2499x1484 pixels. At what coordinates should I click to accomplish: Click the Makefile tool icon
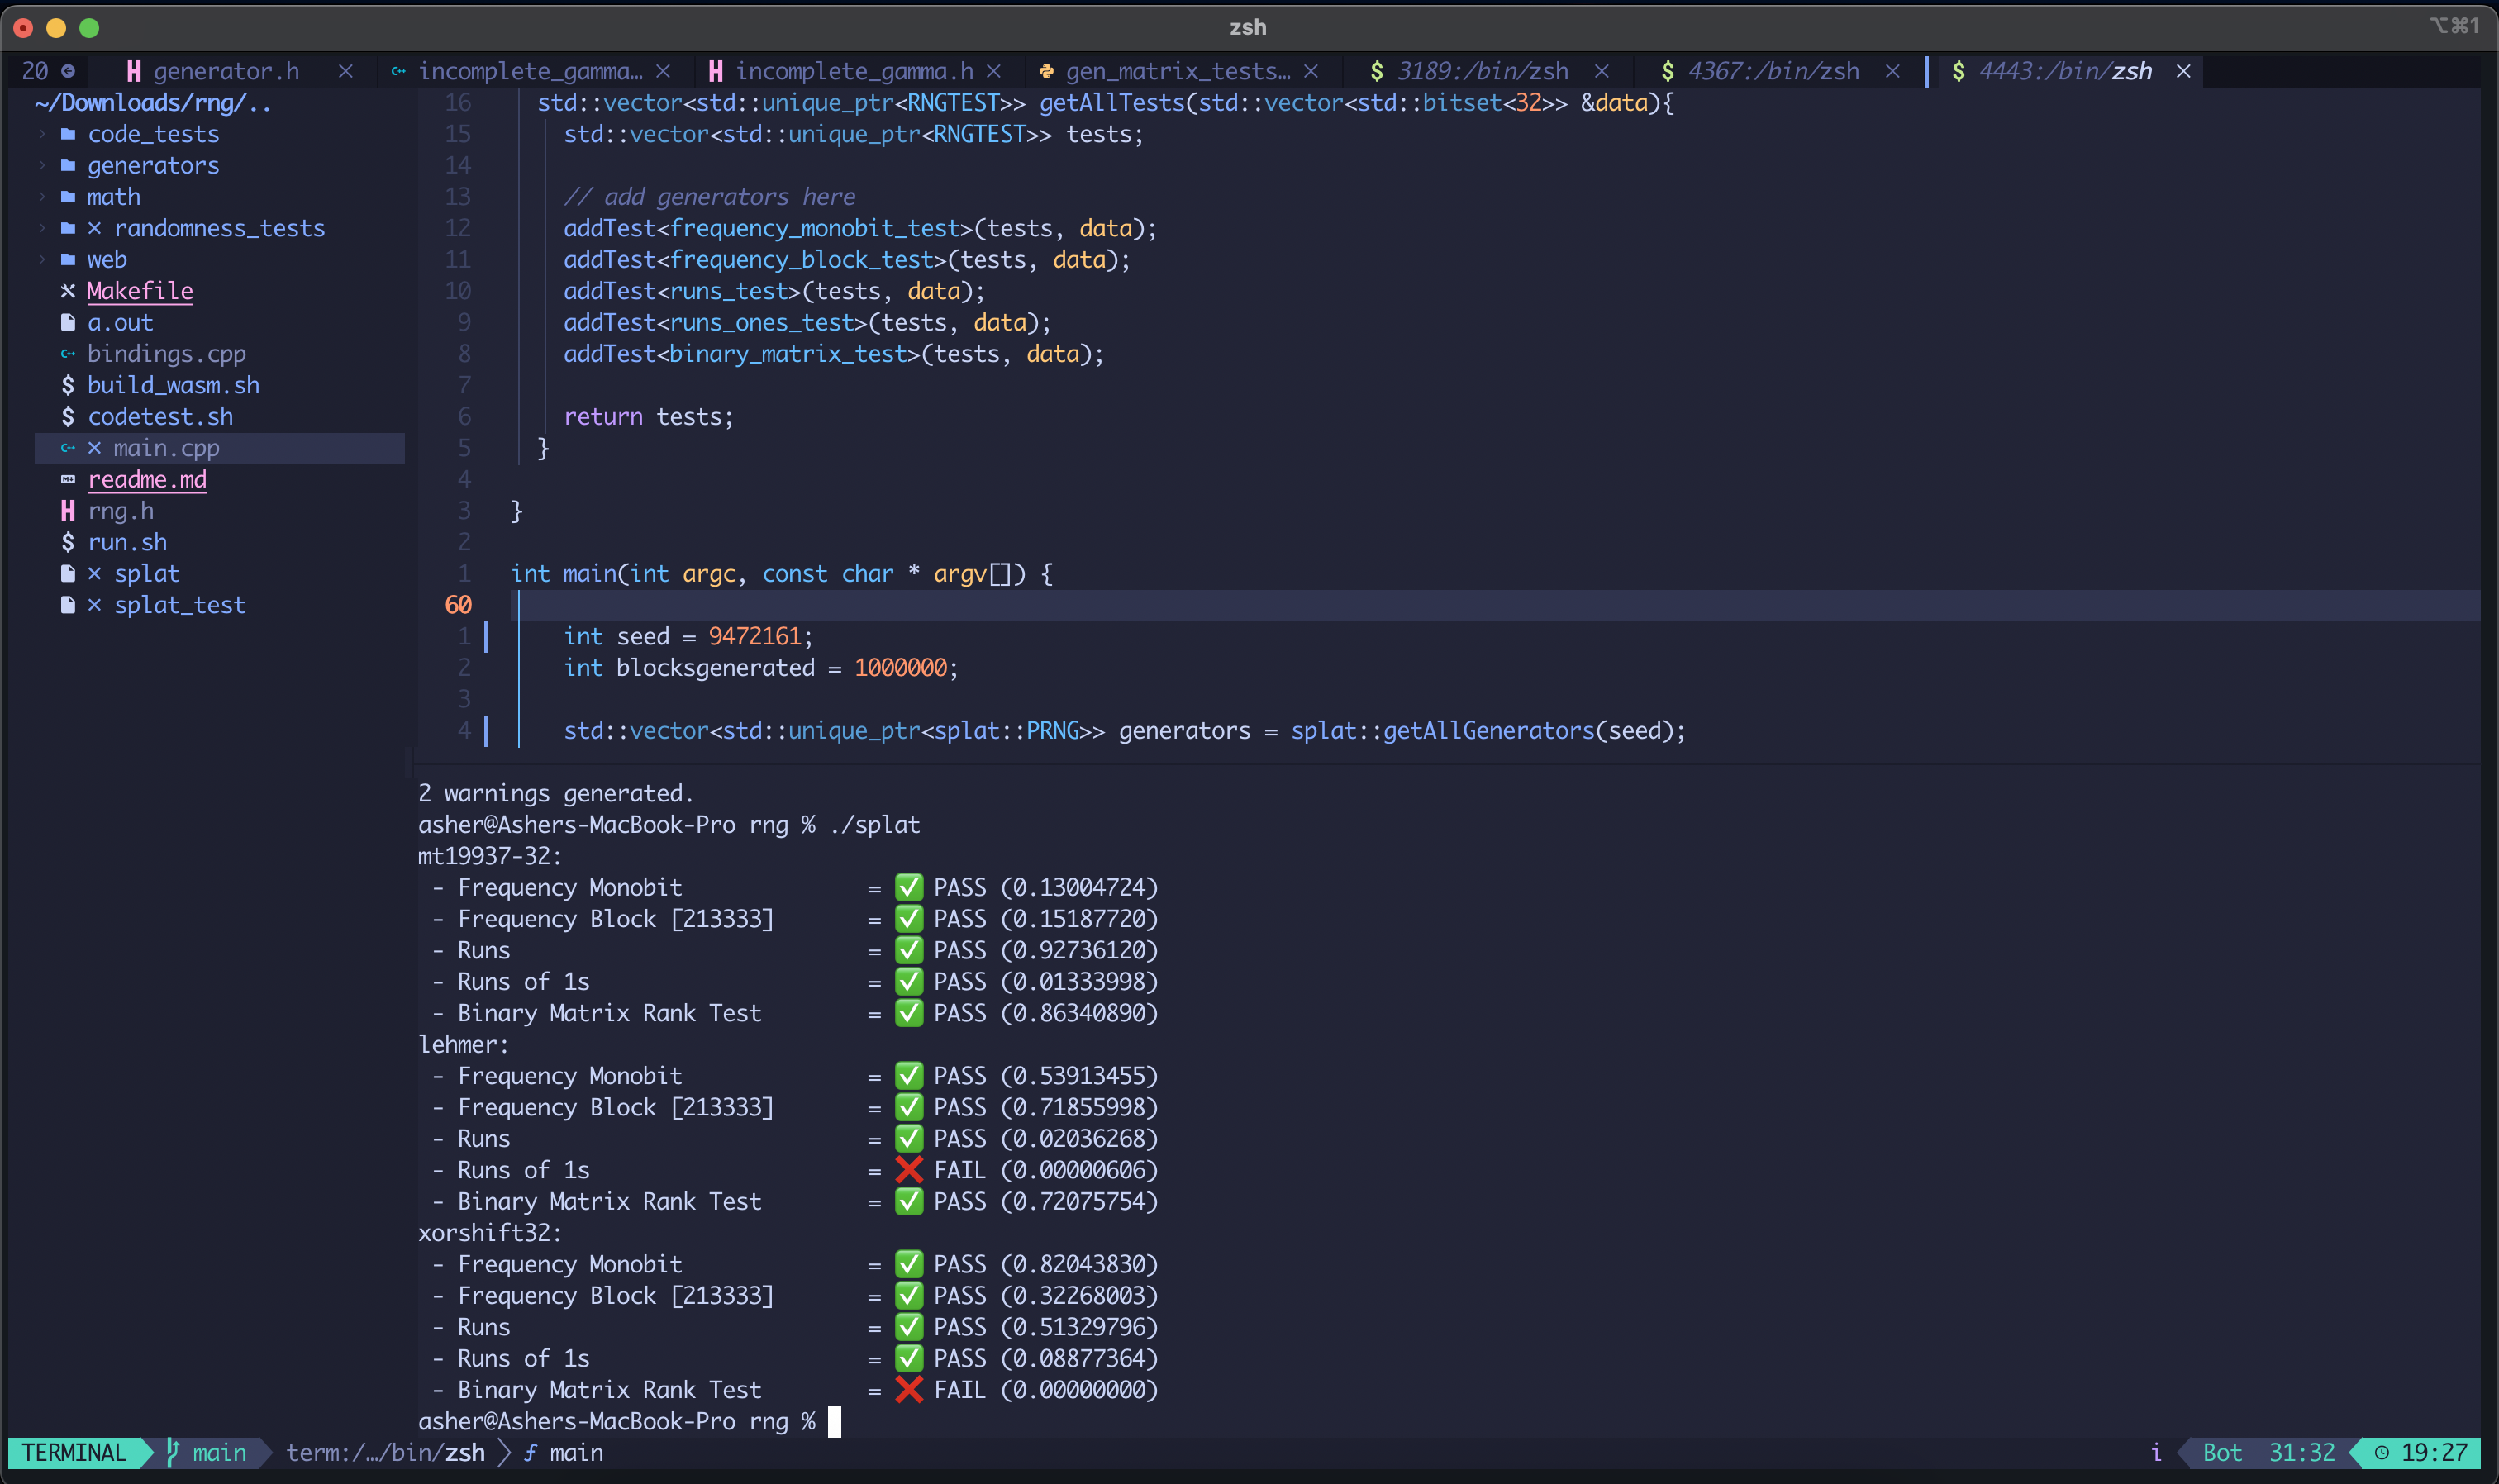pos(68,291)
